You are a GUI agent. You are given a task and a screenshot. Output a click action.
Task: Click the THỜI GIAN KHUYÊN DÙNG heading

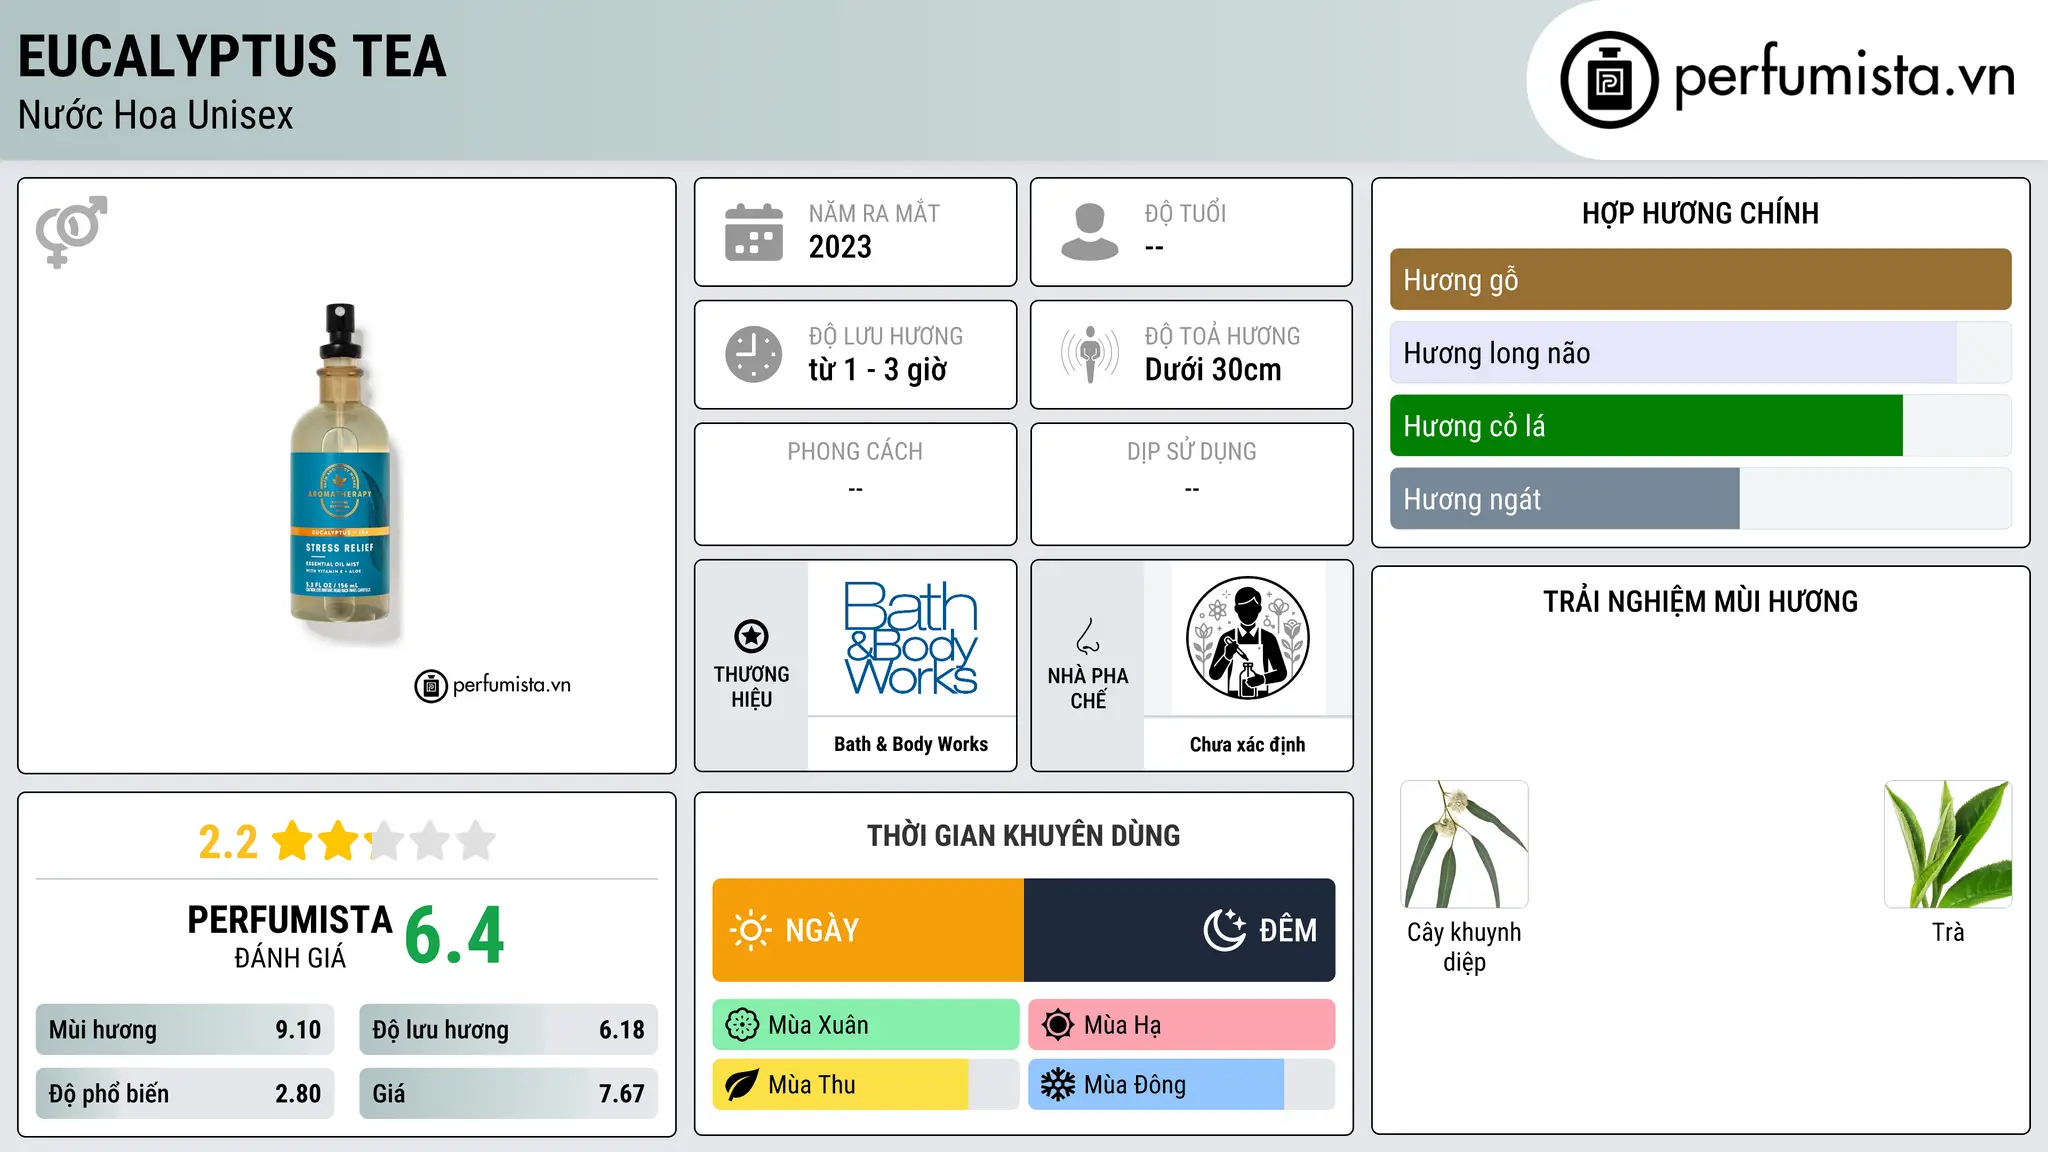1023,835
